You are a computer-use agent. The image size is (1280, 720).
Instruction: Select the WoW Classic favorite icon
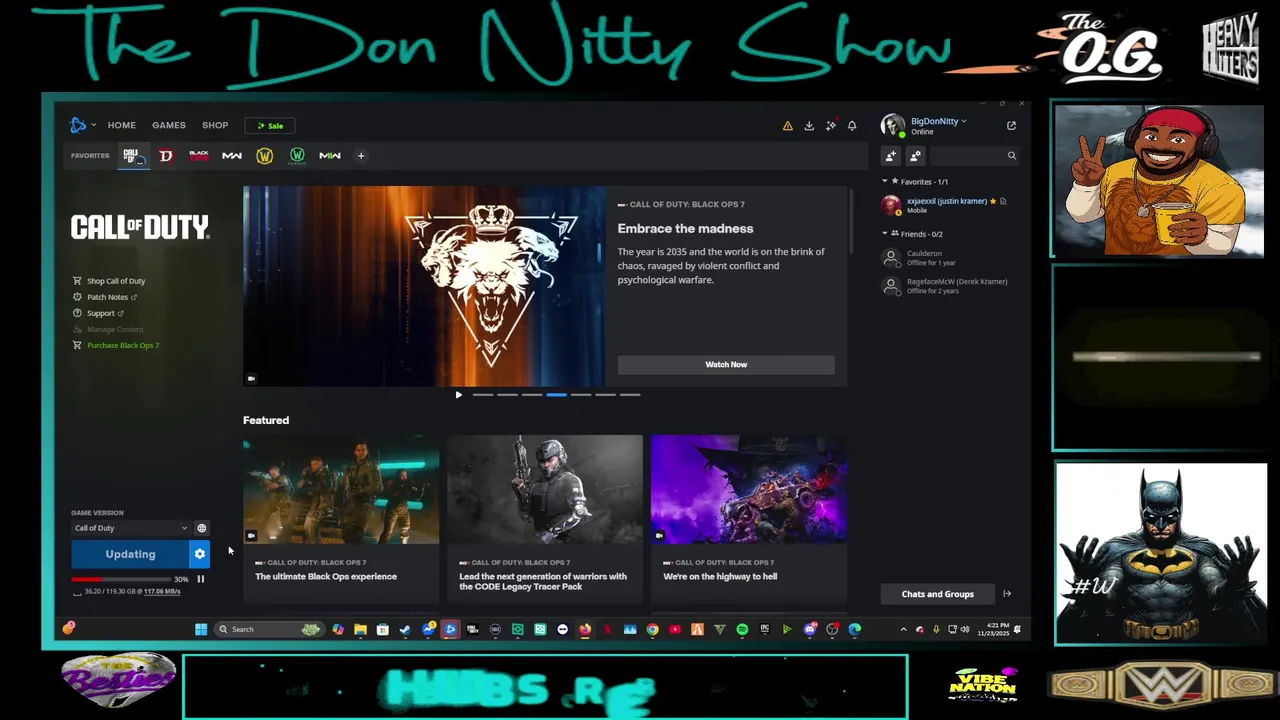[x=297, y=156]
